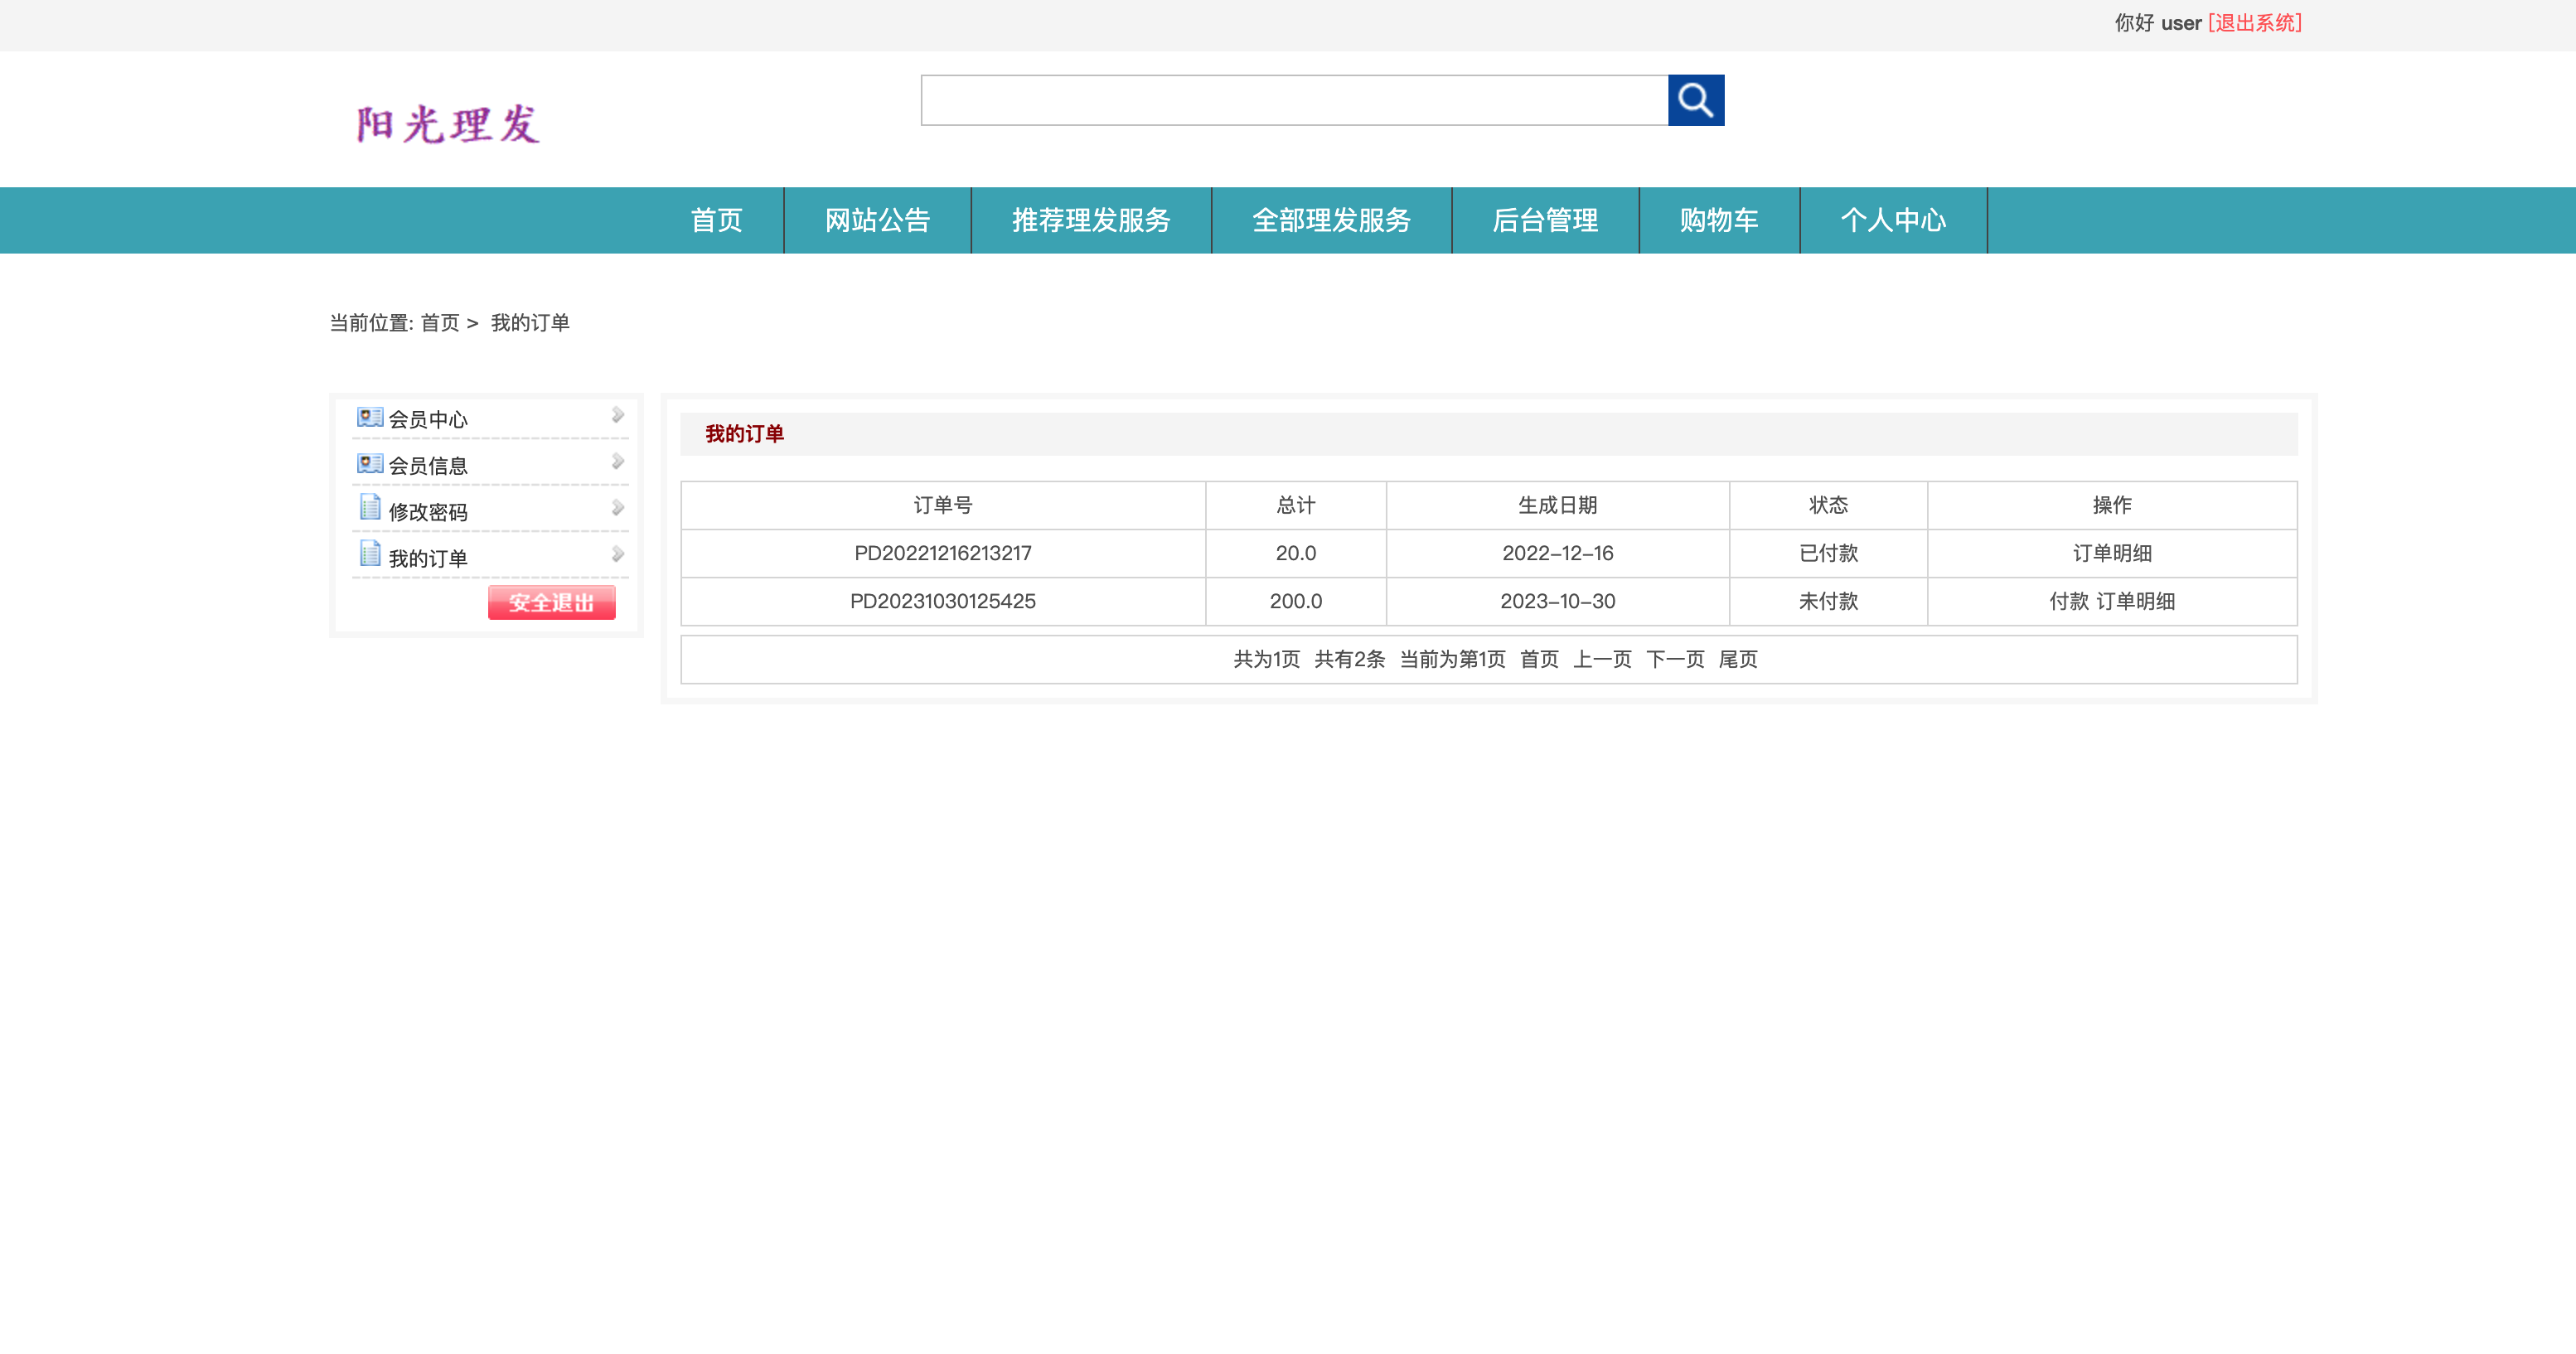Click the 安全退出 button
Screen dimensions: 2576x1354
pos(551,603)
